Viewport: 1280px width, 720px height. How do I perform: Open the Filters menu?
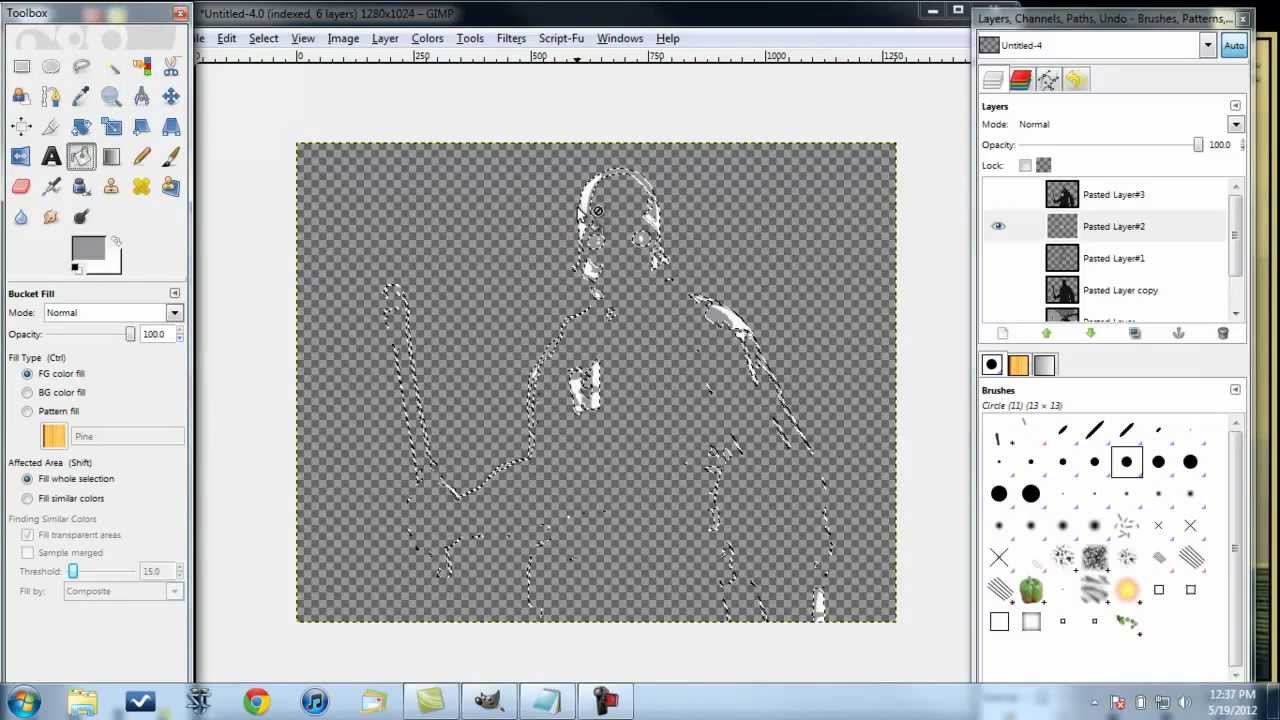pyautogui.click(x=511, y=38)
